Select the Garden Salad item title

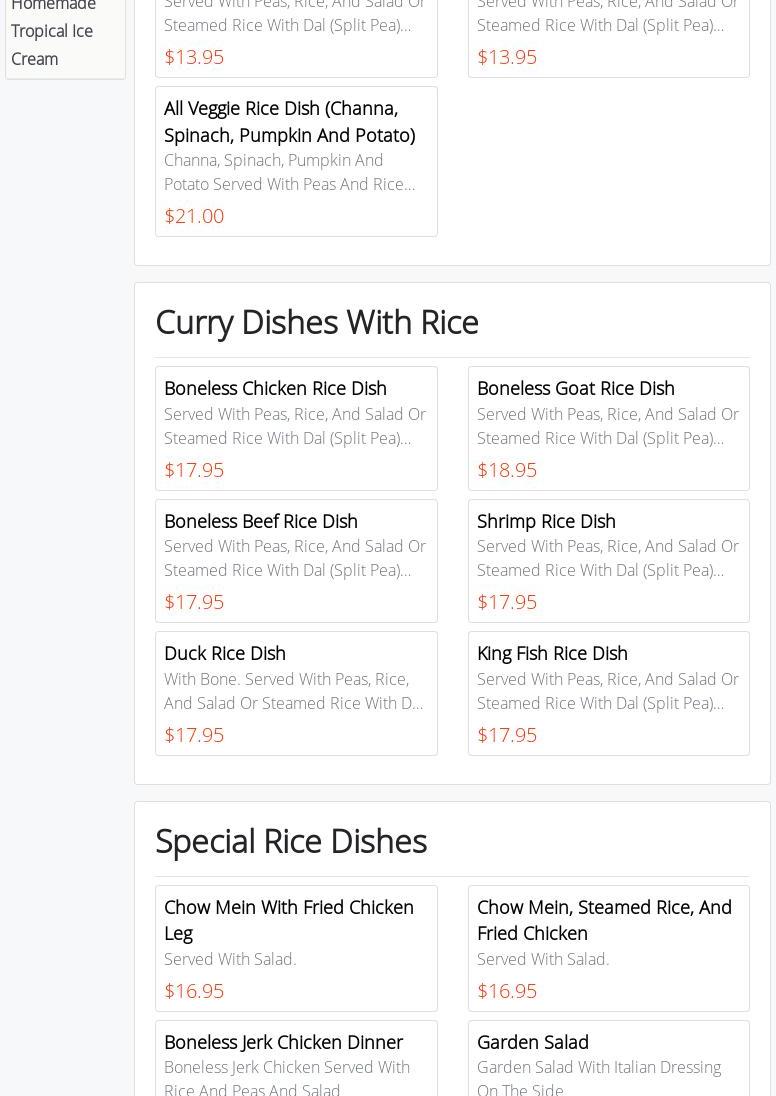[532, 1042]
